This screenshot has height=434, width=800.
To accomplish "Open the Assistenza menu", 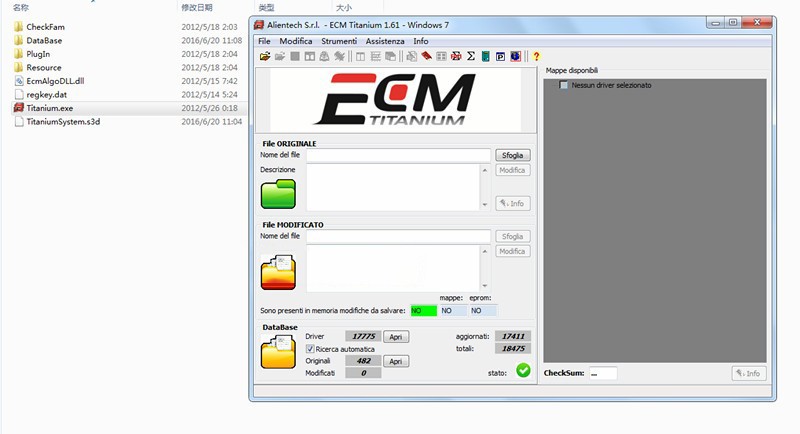I will tap(385, 41).
